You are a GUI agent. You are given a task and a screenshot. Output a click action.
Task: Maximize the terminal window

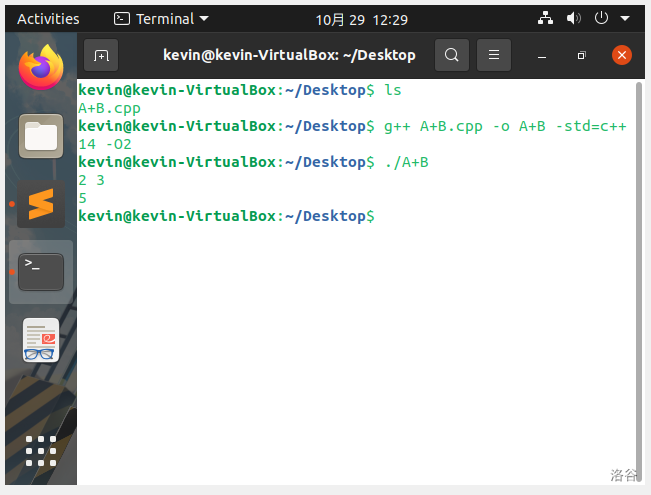(581, 56)
